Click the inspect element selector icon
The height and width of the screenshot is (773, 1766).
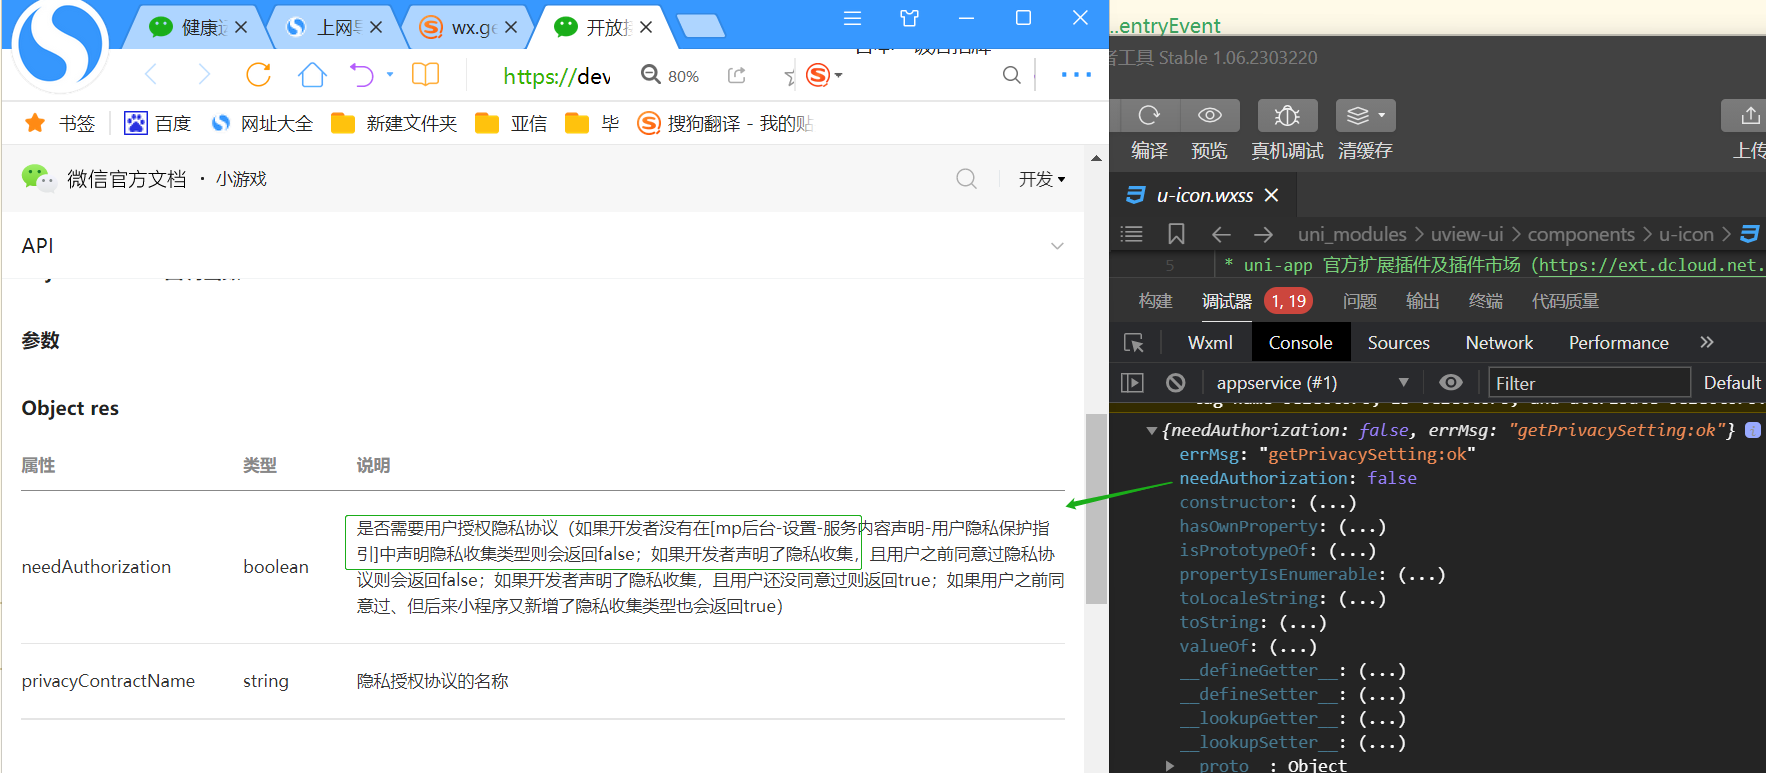[x=1134, y=343]
